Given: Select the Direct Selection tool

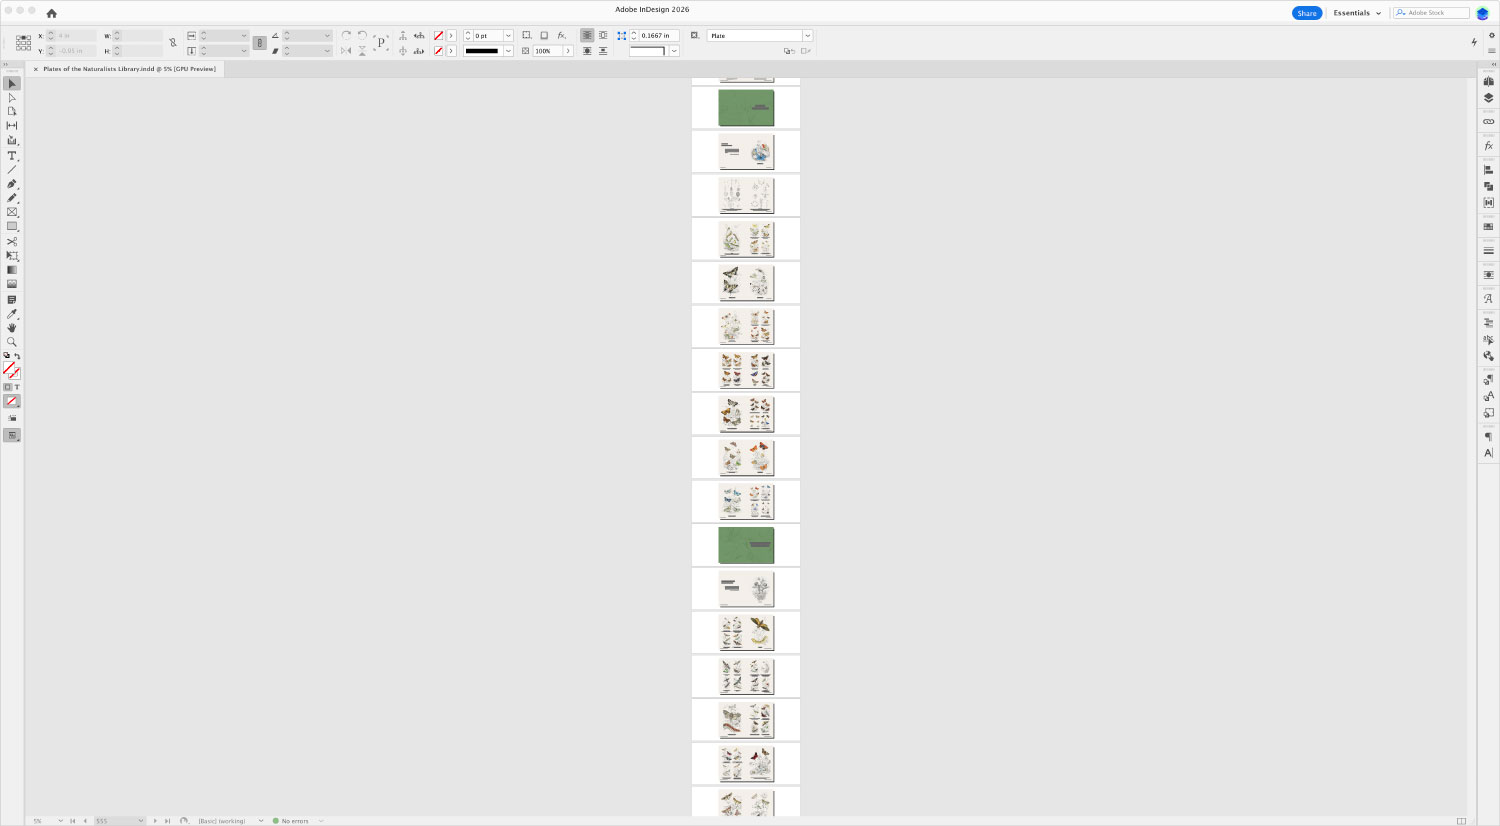Looking at the screenshot, I should (x=12, y=98).
